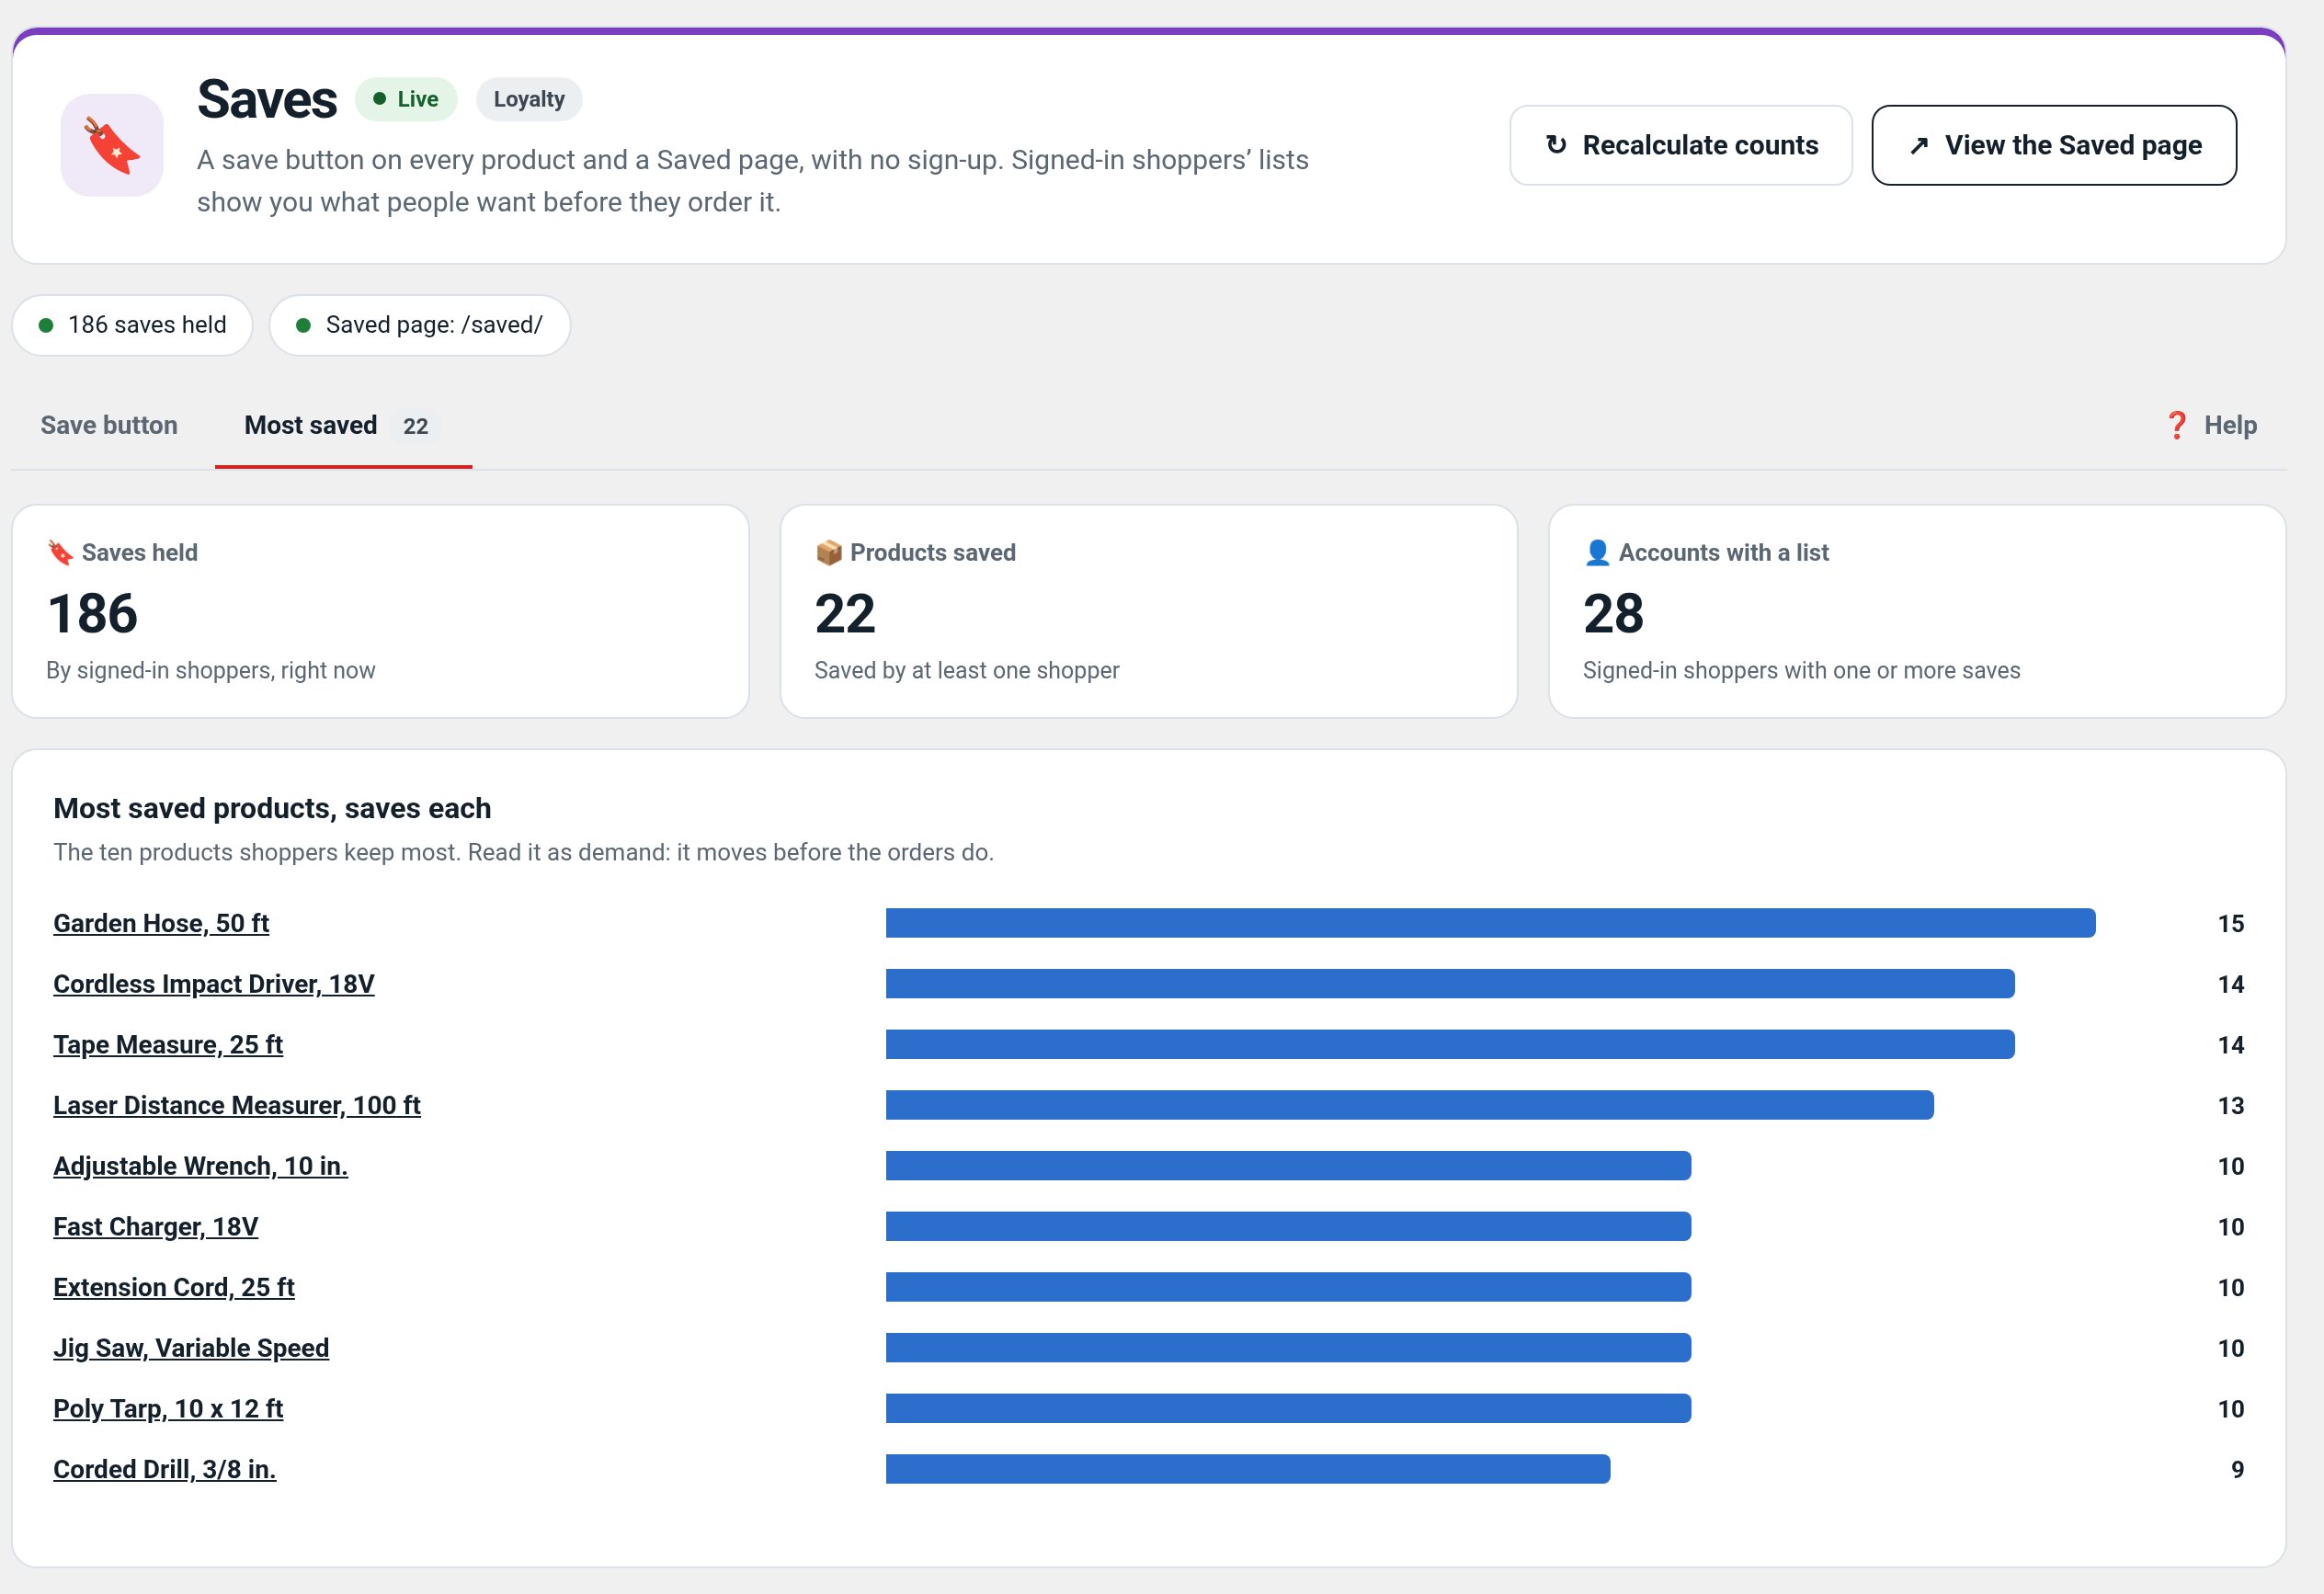2324x1594 pixels.
Task: Click the 186 value in Saves held card
Action: click(93, 613)
